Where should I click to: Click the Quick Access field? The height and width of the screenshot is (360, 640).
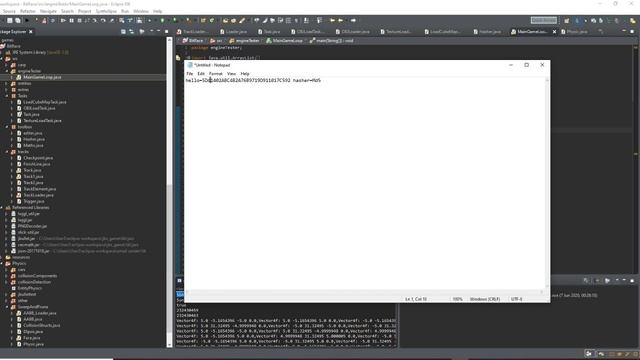click(x=544, y=20)
